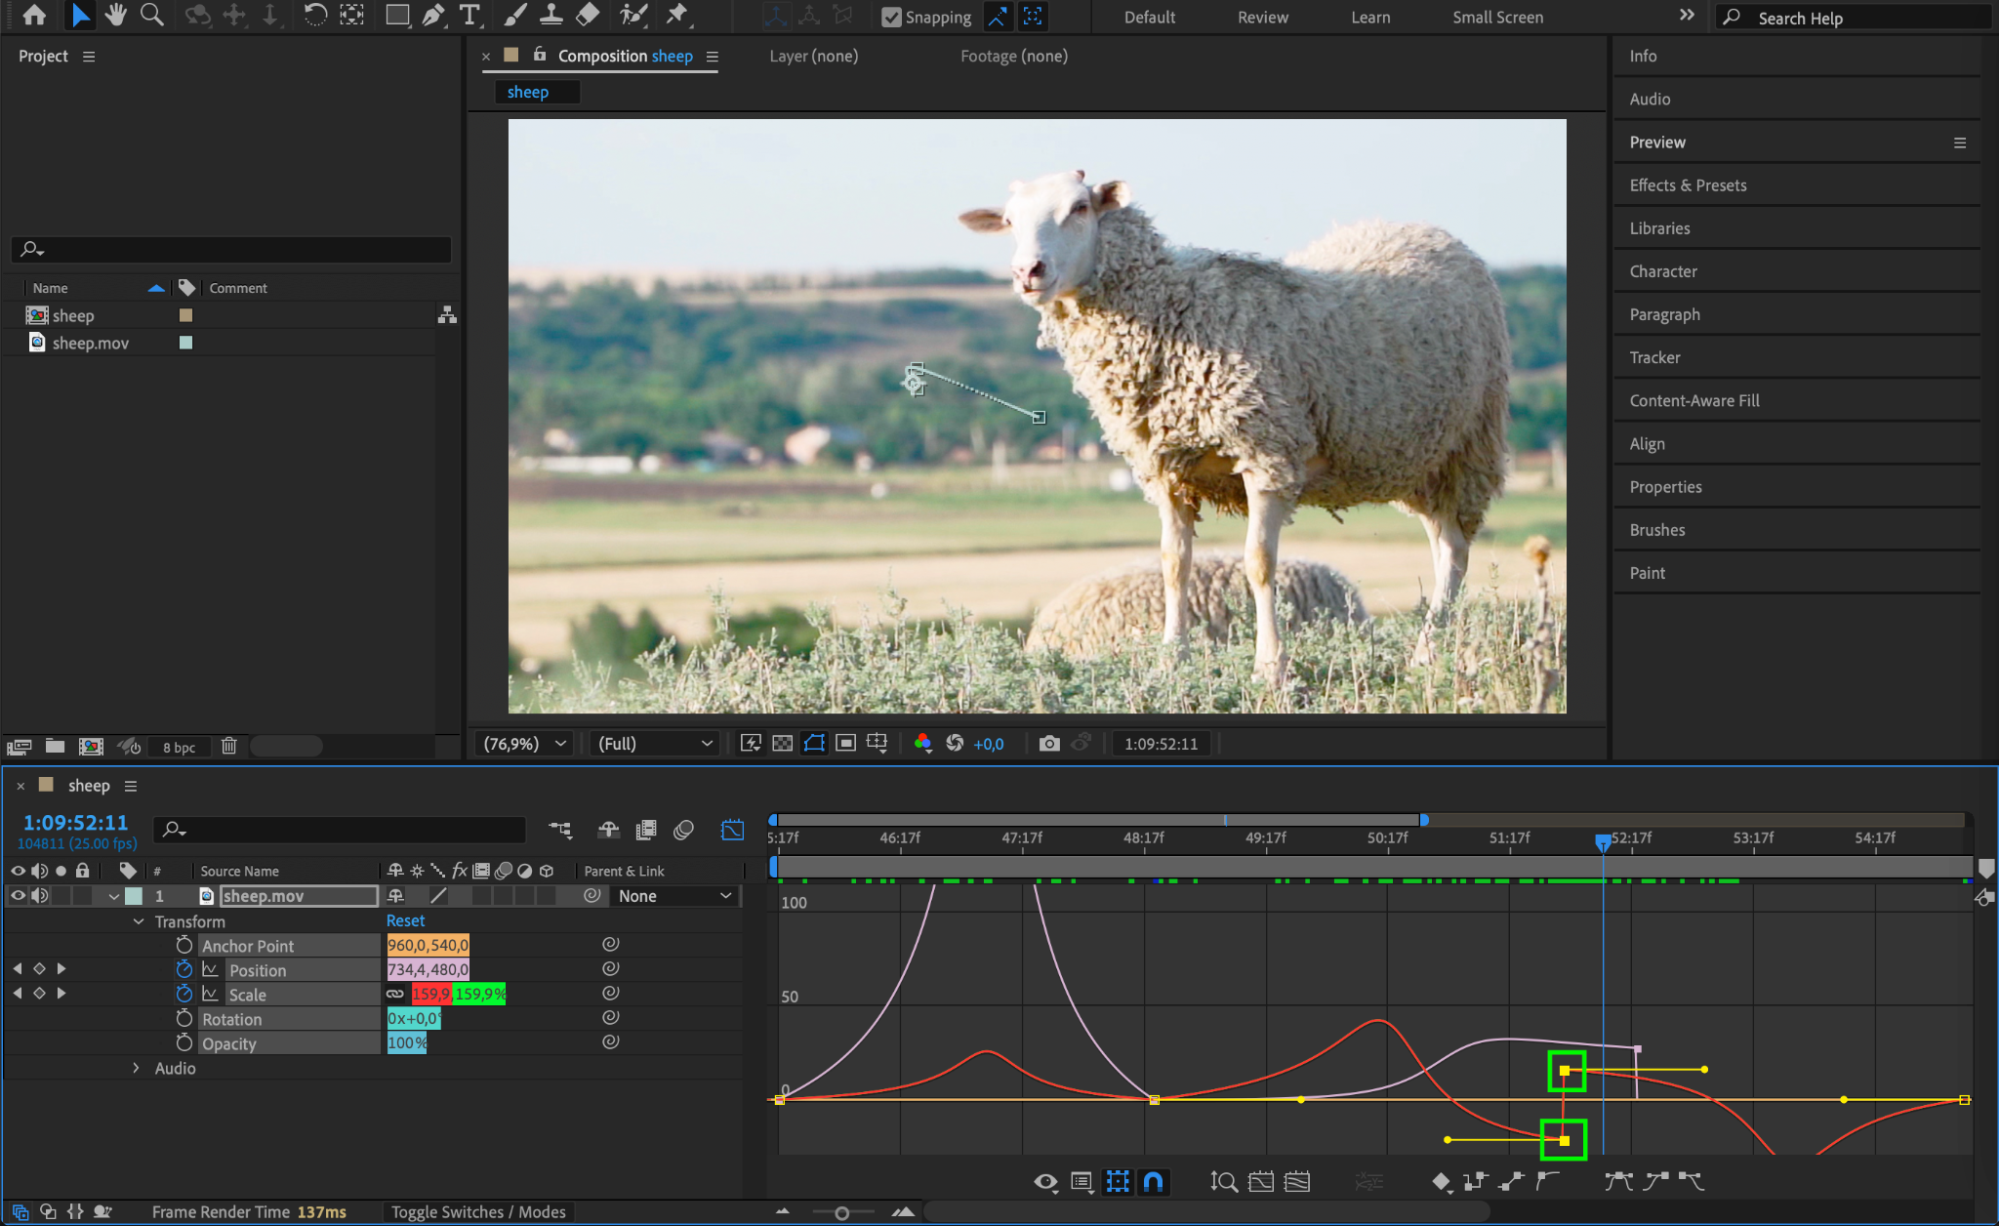Click Toggle Switches / Modes button
The height and width of the screenshot is (1226, 1999).
[478, 1212]
